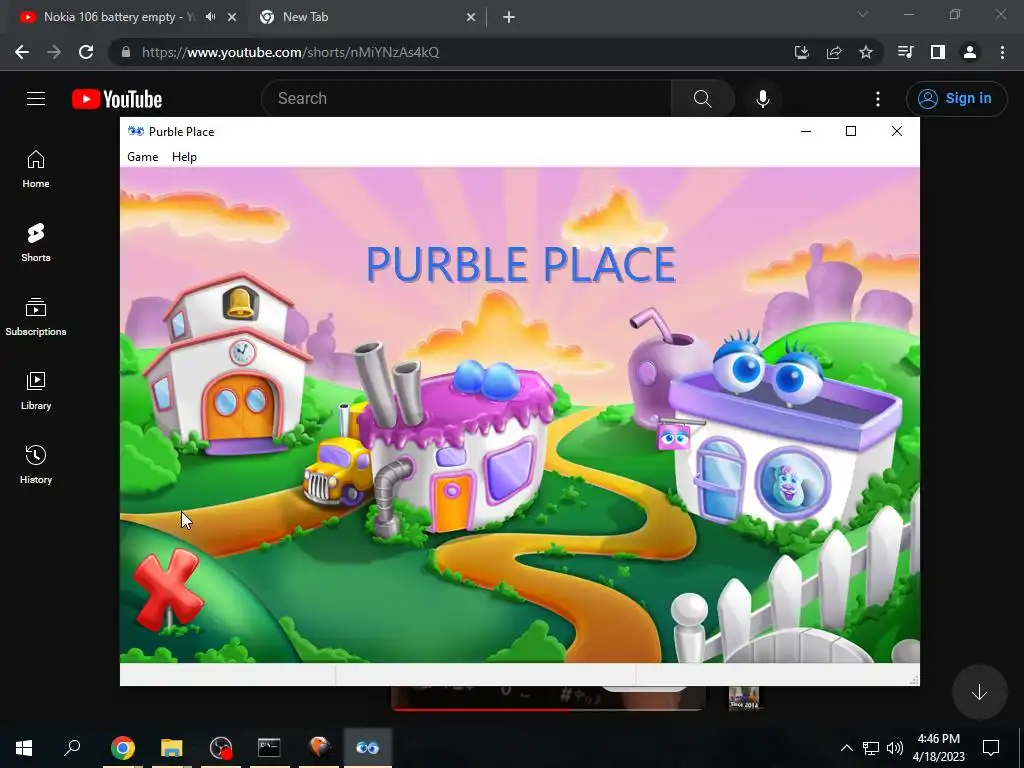Open Library in YouTube sidebar
This screenshot has width=1024, height=768.
[x=36, y=391]
